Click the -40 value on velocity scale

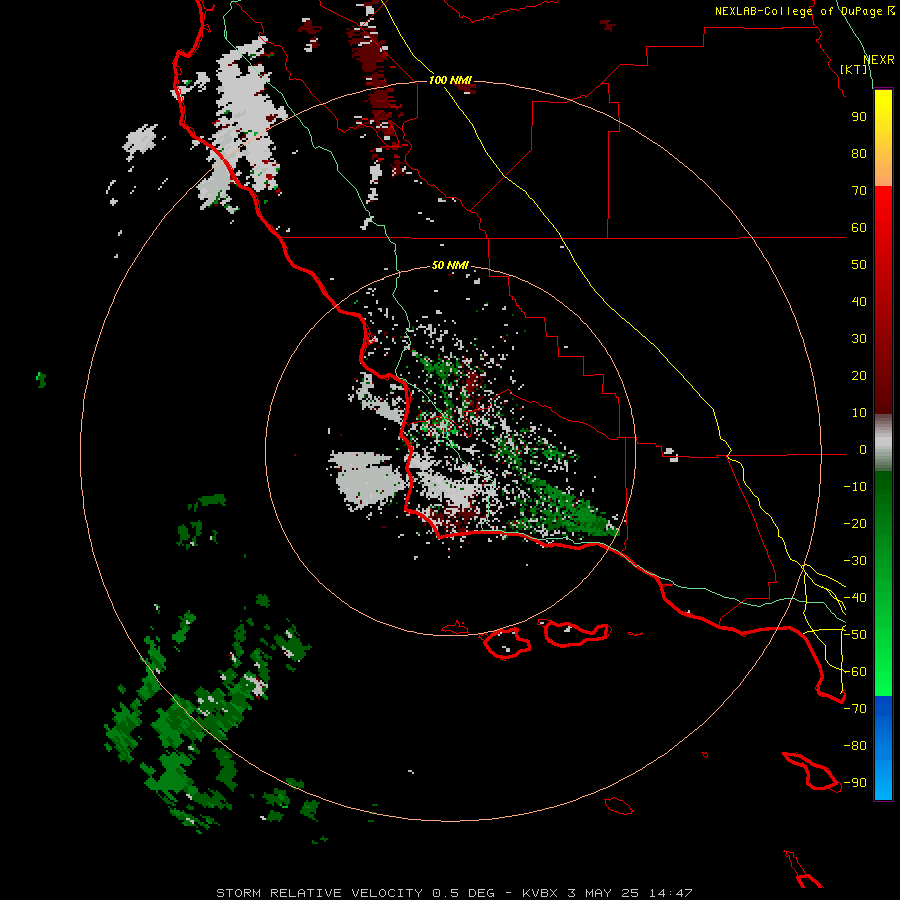coord(855,598)
